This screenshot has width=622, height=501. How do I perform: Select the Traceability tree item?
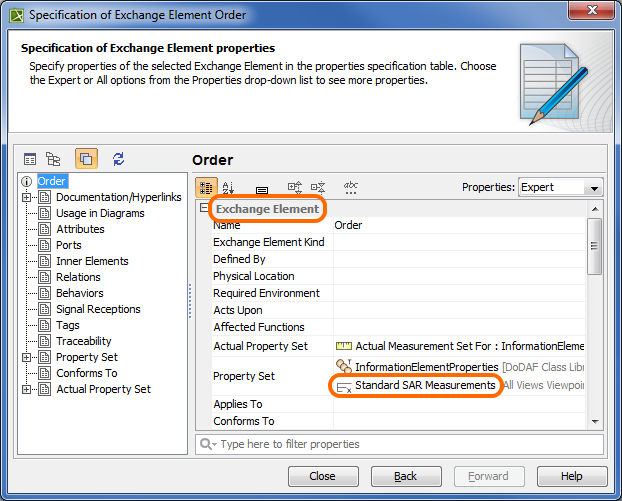tap(84, 341)
